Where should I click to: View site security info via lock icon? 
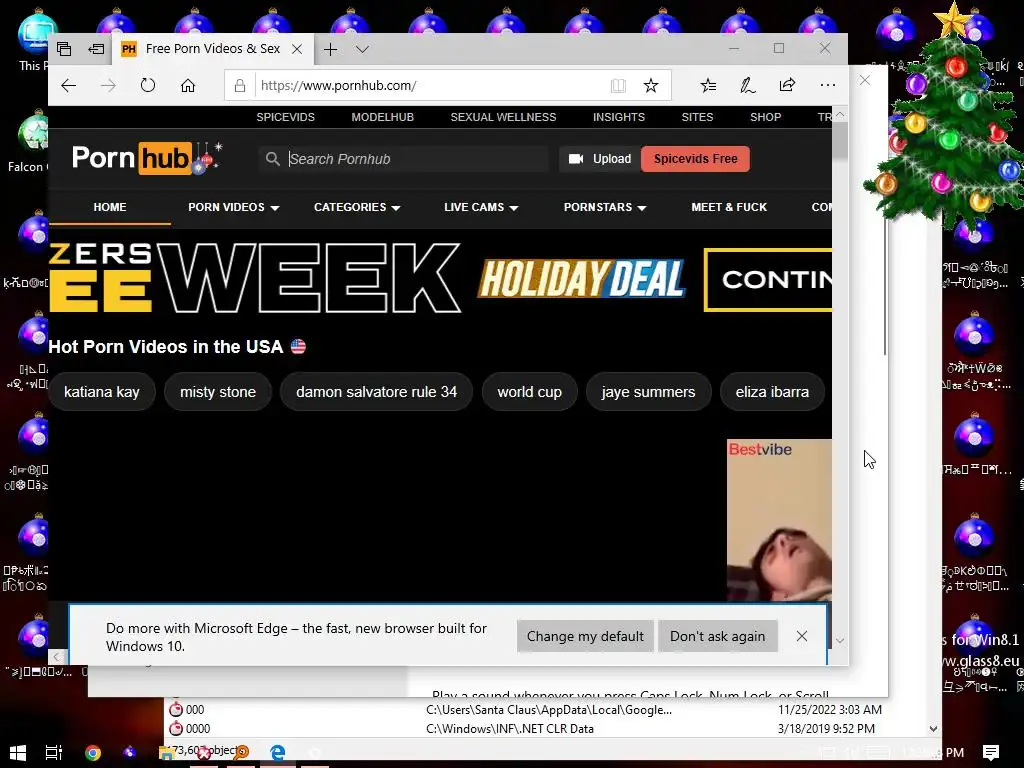[240, 86]
